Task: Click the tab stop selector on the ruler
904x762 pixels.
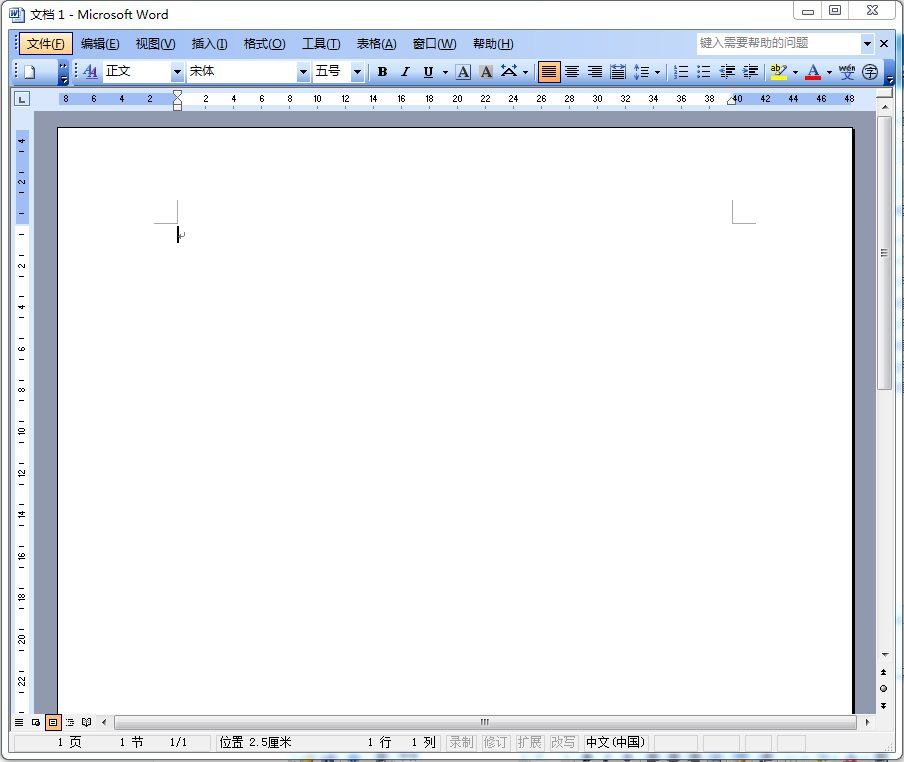Action: point(22,99)
